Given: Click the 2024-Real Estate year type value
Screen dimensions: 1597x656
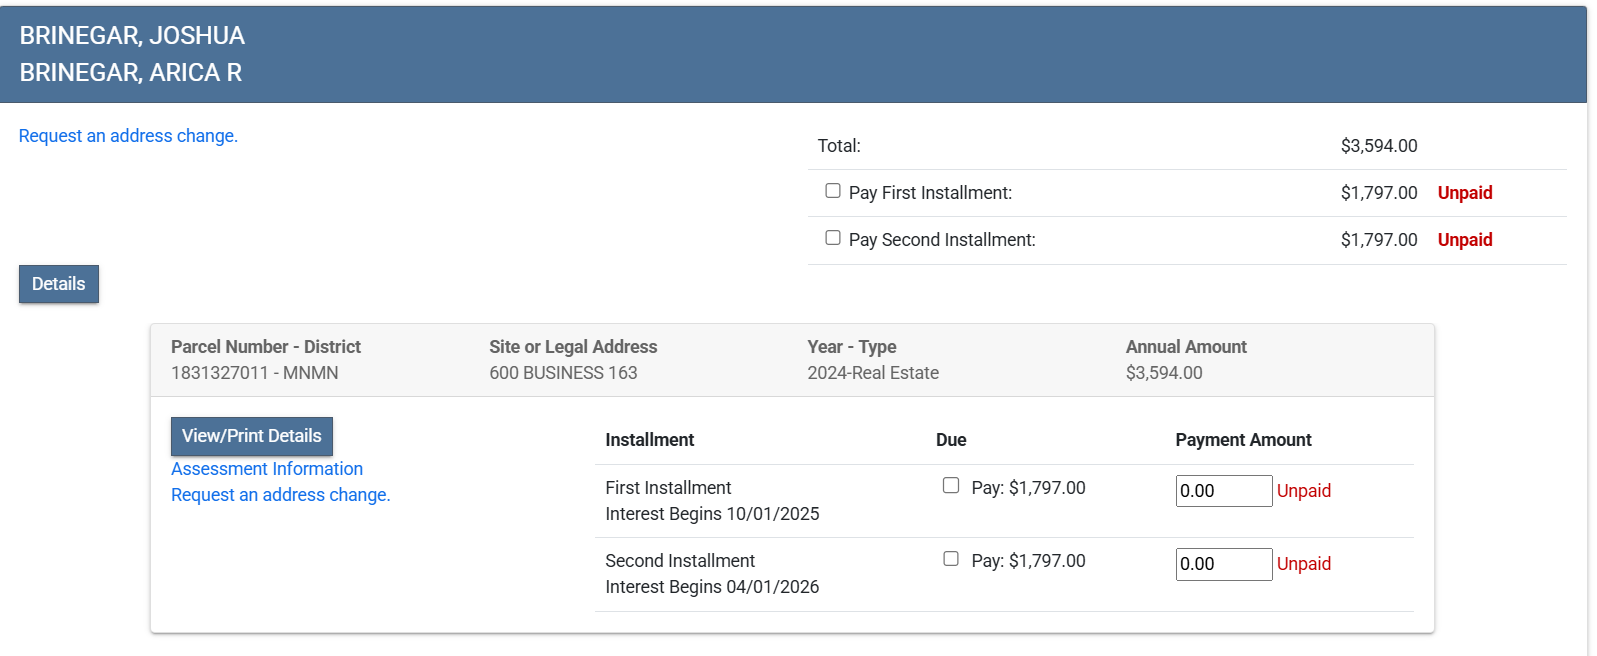Looking at the screenshot, I should point(873,373).
